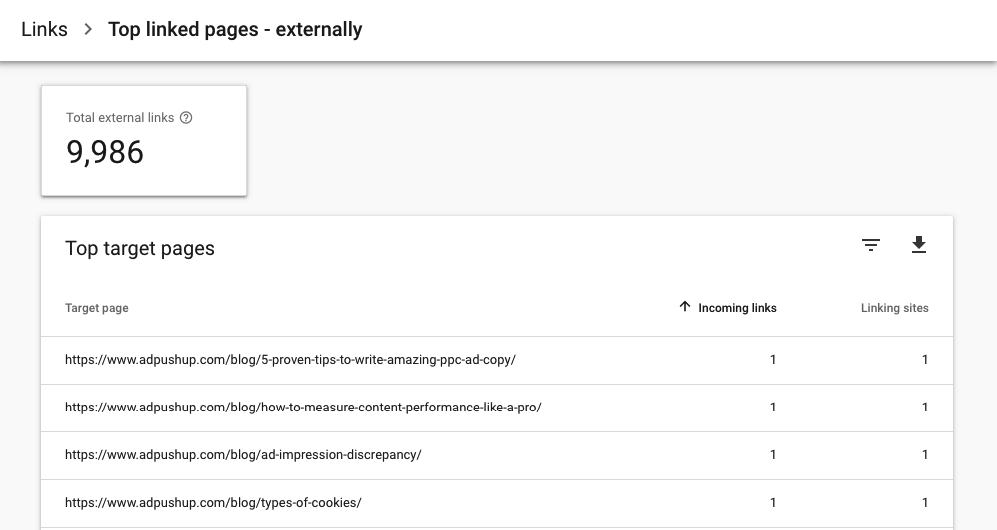997x530 pixels.
Task: Go back to Links breadcrumb
Action: [44, 30]
